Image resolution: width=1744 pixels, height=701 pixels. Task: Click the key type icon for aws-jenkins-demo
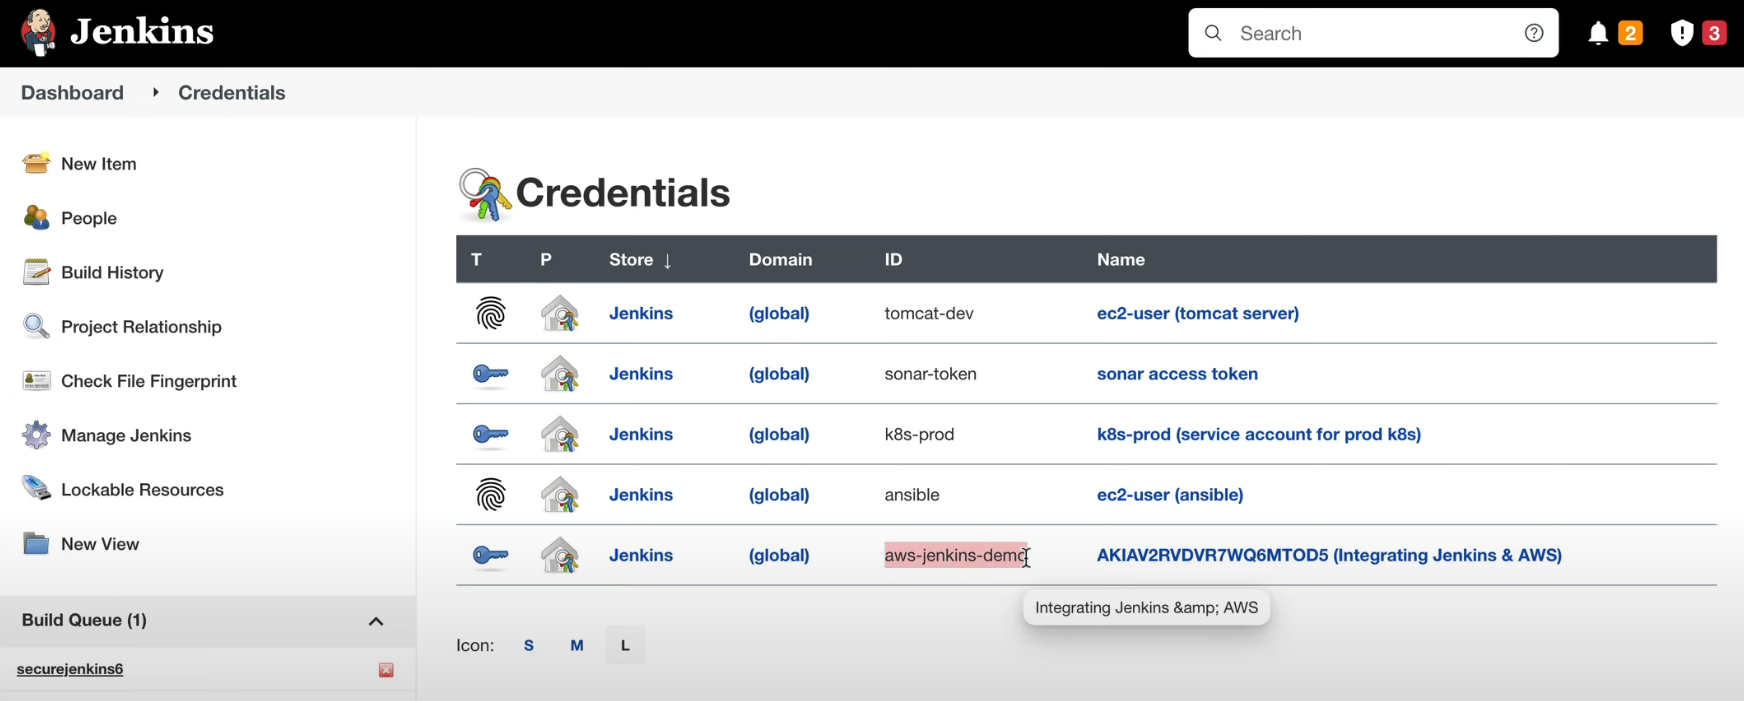click(491, 555)
